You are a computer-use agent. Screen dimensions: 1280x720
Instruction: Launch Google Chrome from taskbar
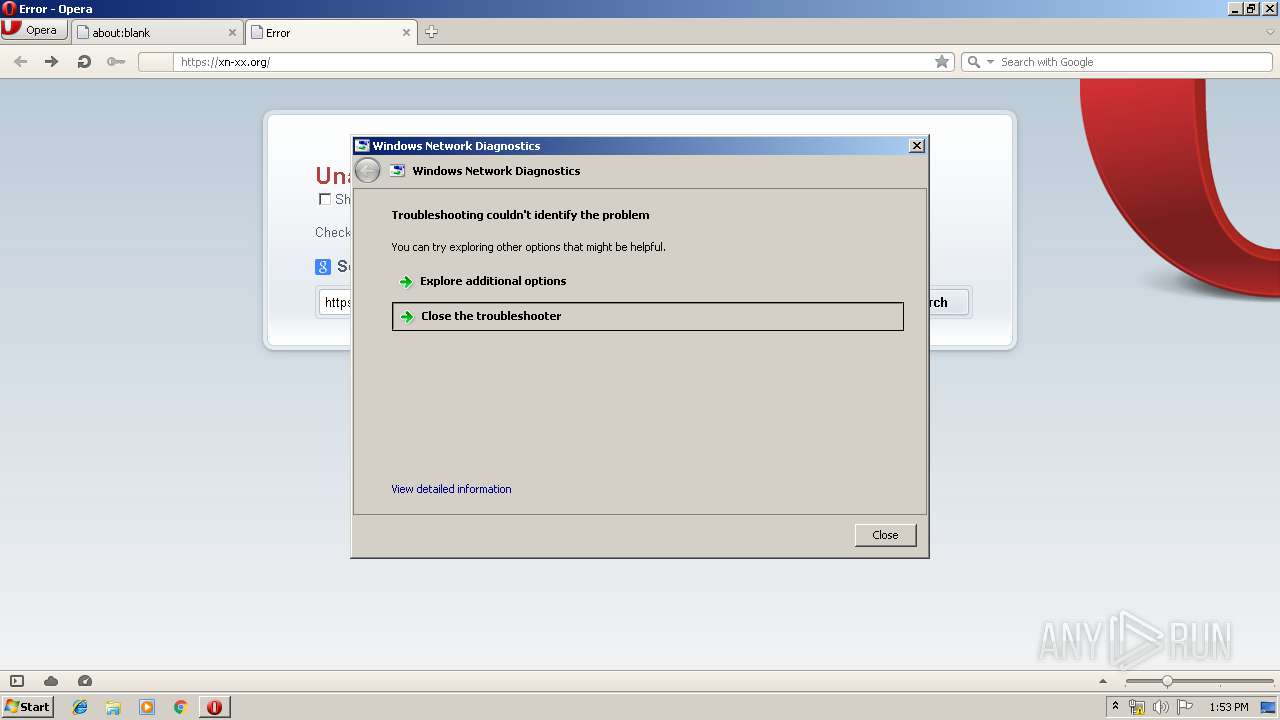[180, 707]
